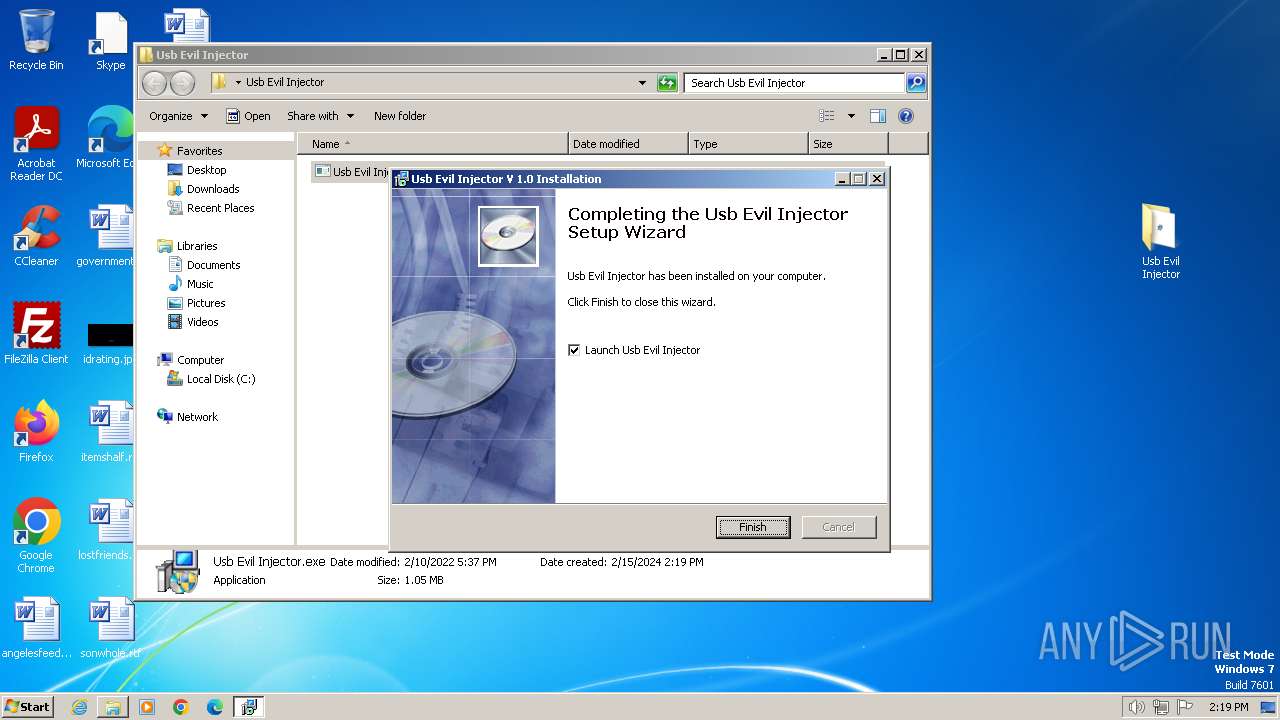
Task: Click Open in the Explorer toolbar
Action: pos(248,116)
